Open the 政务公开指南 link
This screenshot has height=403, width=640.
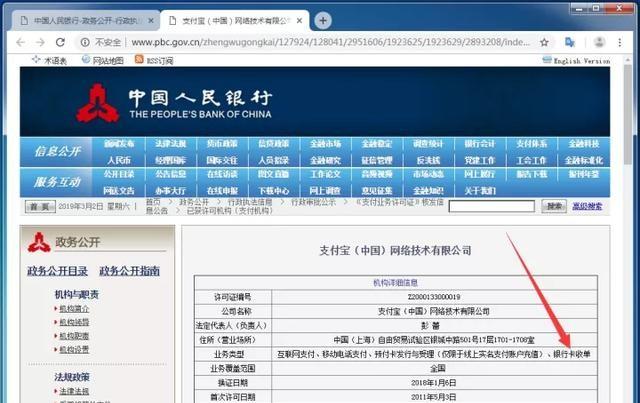pyautogui.click(x=129, y=271)
